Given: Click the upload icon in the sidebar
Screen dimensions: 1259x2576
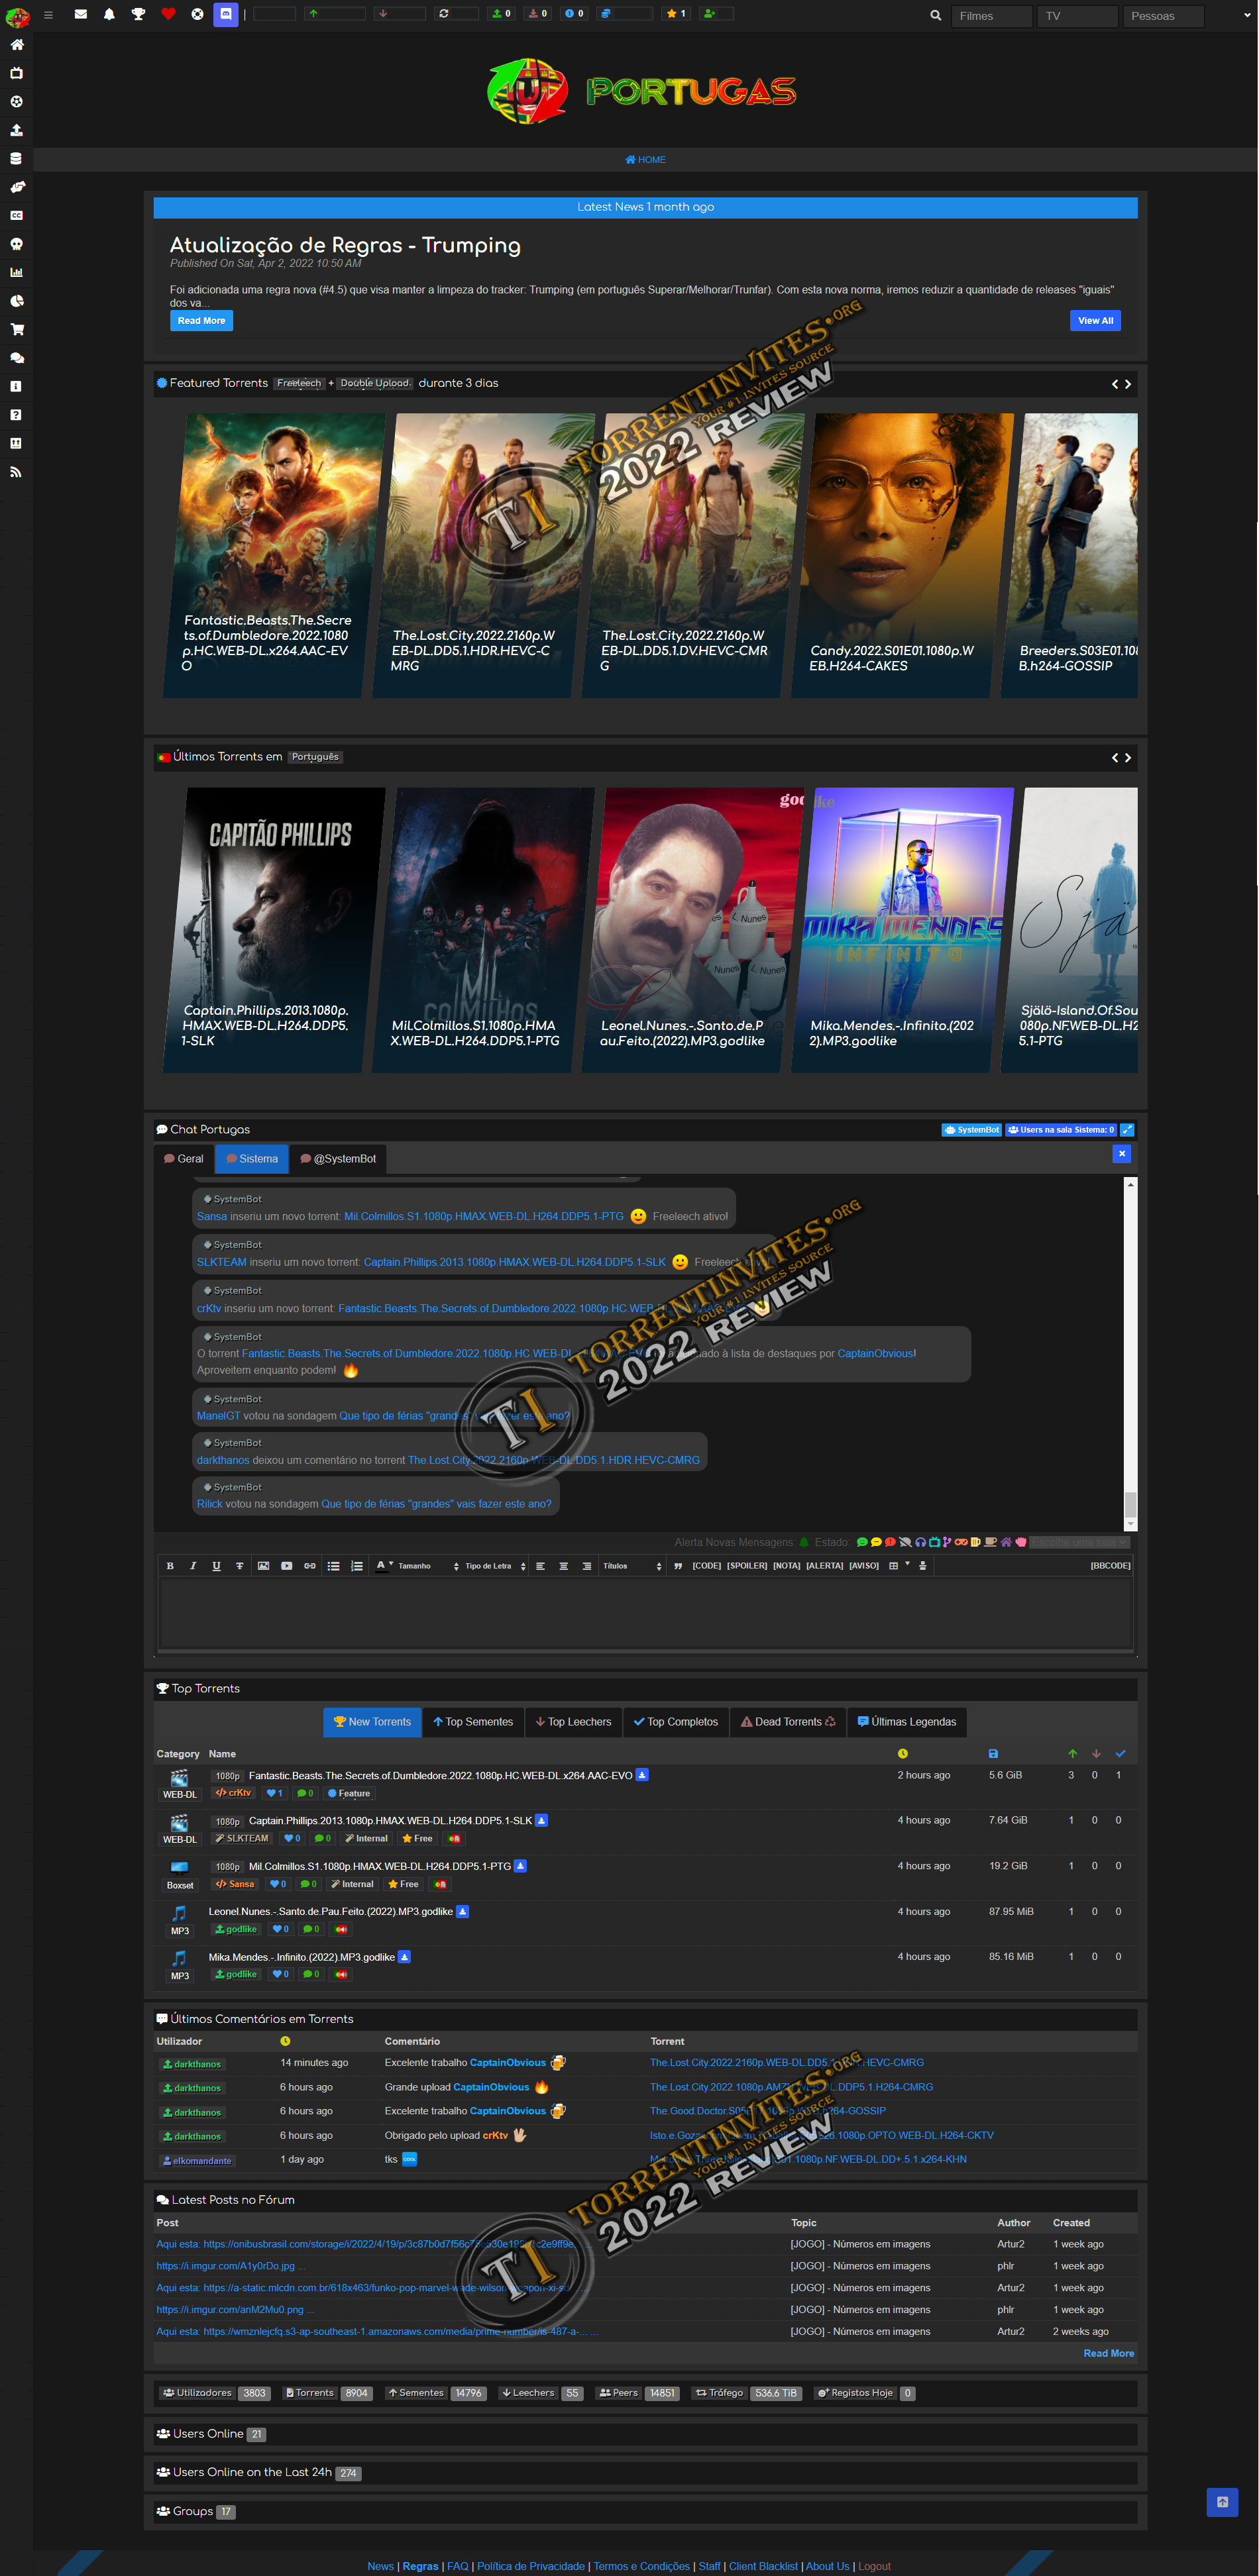Looking at the screenshot, I should [16, 130].
